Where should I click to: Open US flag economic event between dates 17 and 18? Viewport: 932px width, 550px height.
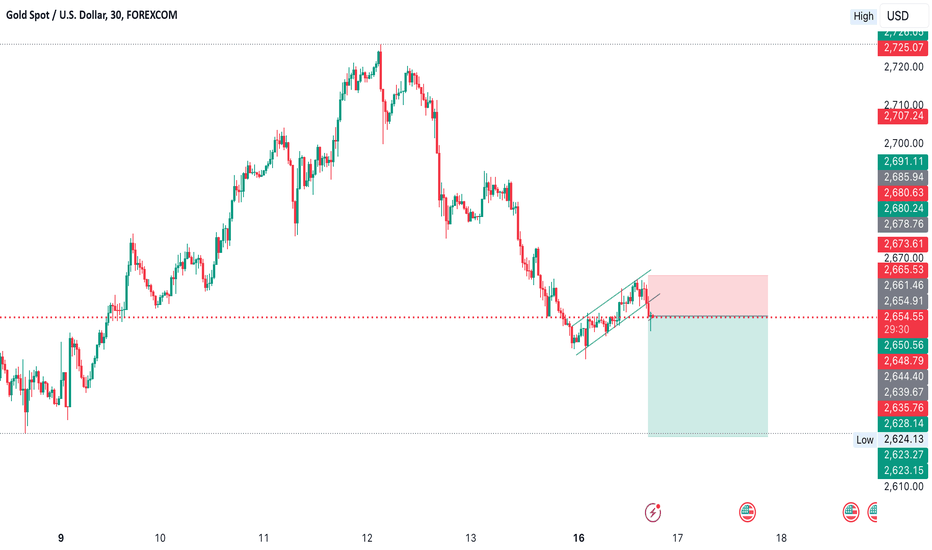point(747,512)
